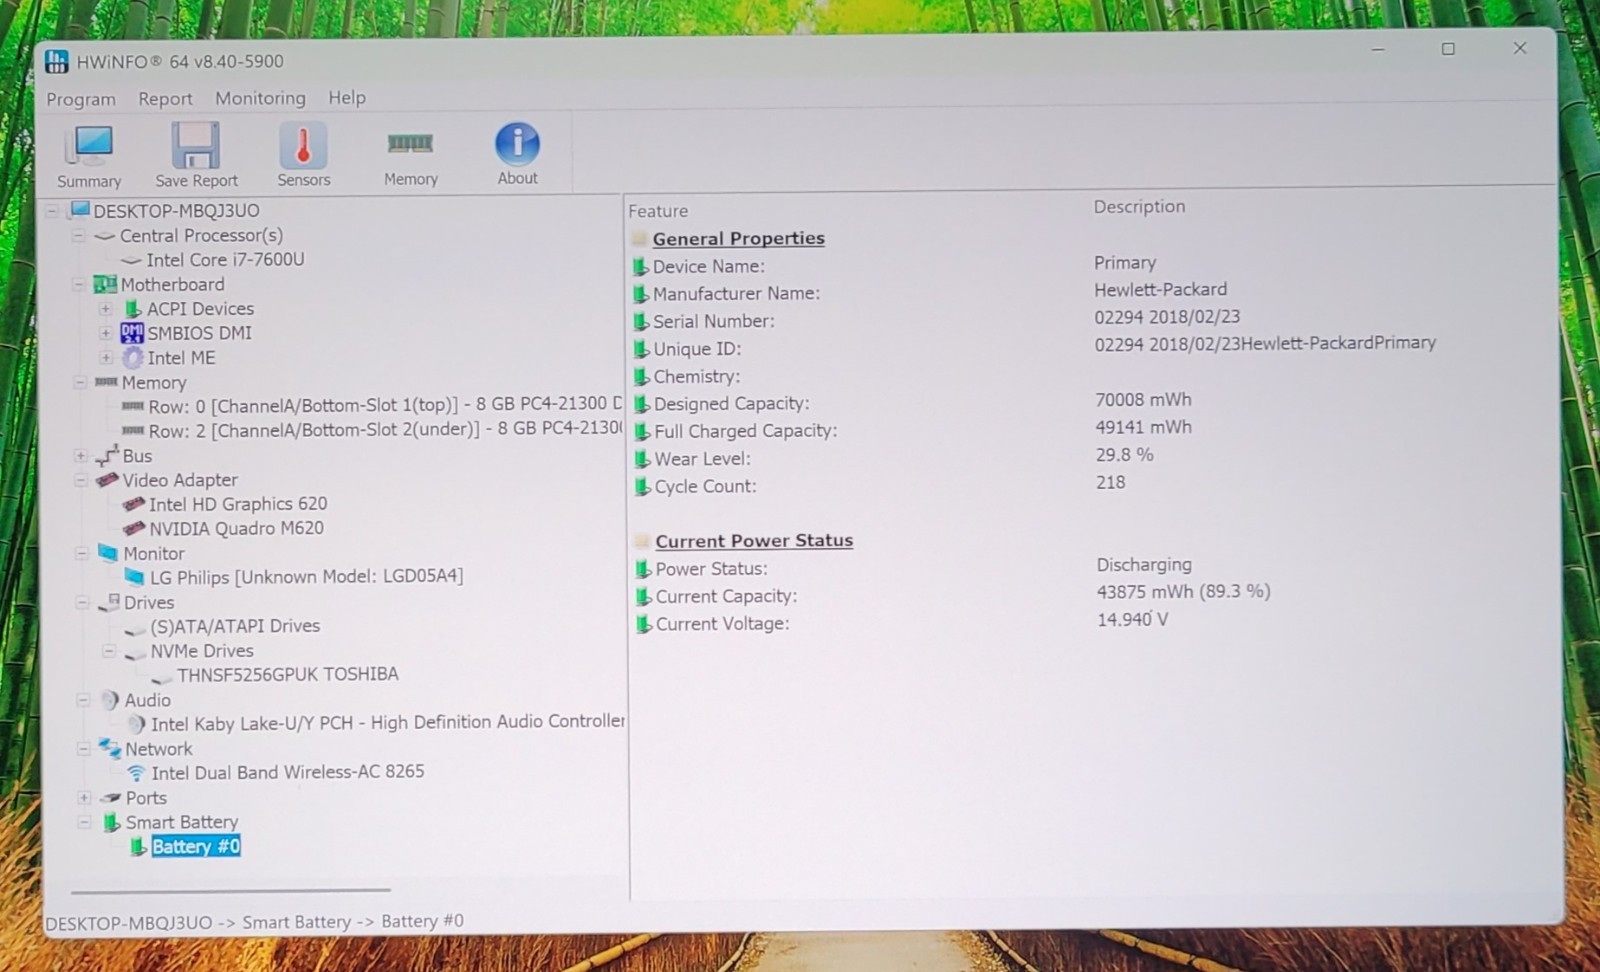Select Row: 2 memory slot entry
The image size is (1600, 972).
click(385, 430)
